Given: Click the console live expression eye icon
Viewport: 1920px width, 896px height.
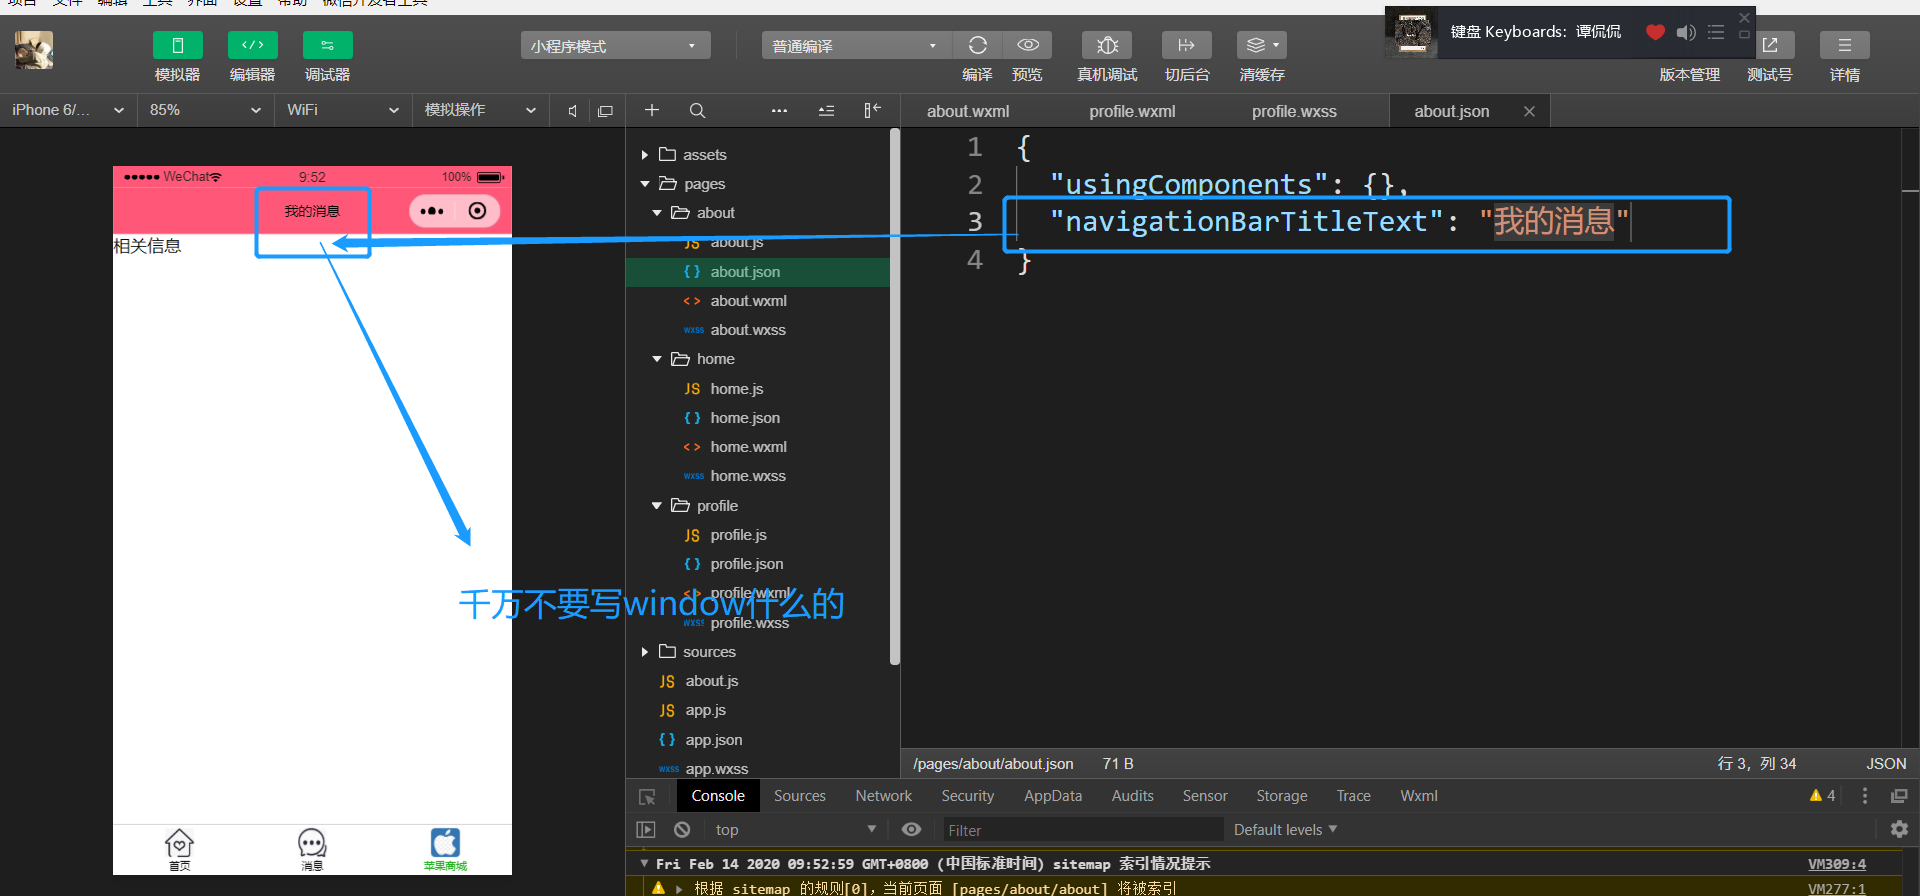Looking at the screenshot, I should 911,830.
